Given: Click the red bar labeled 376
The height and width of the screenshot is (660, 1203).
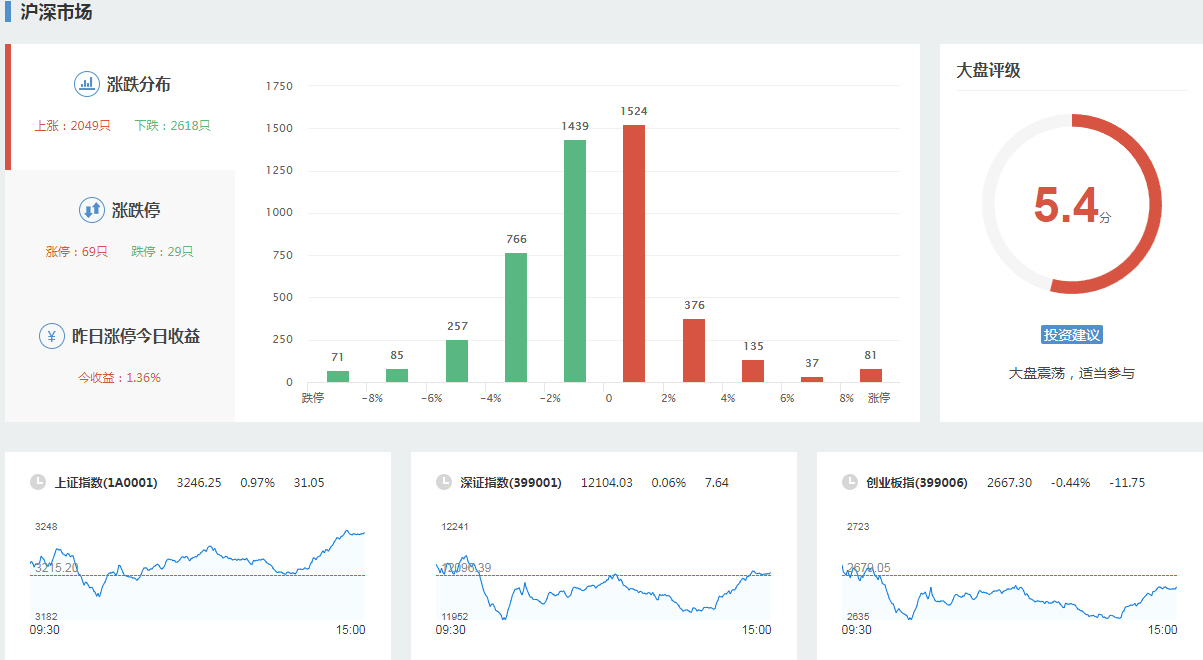Looking at the screenshot, I should tap(693, 350).
